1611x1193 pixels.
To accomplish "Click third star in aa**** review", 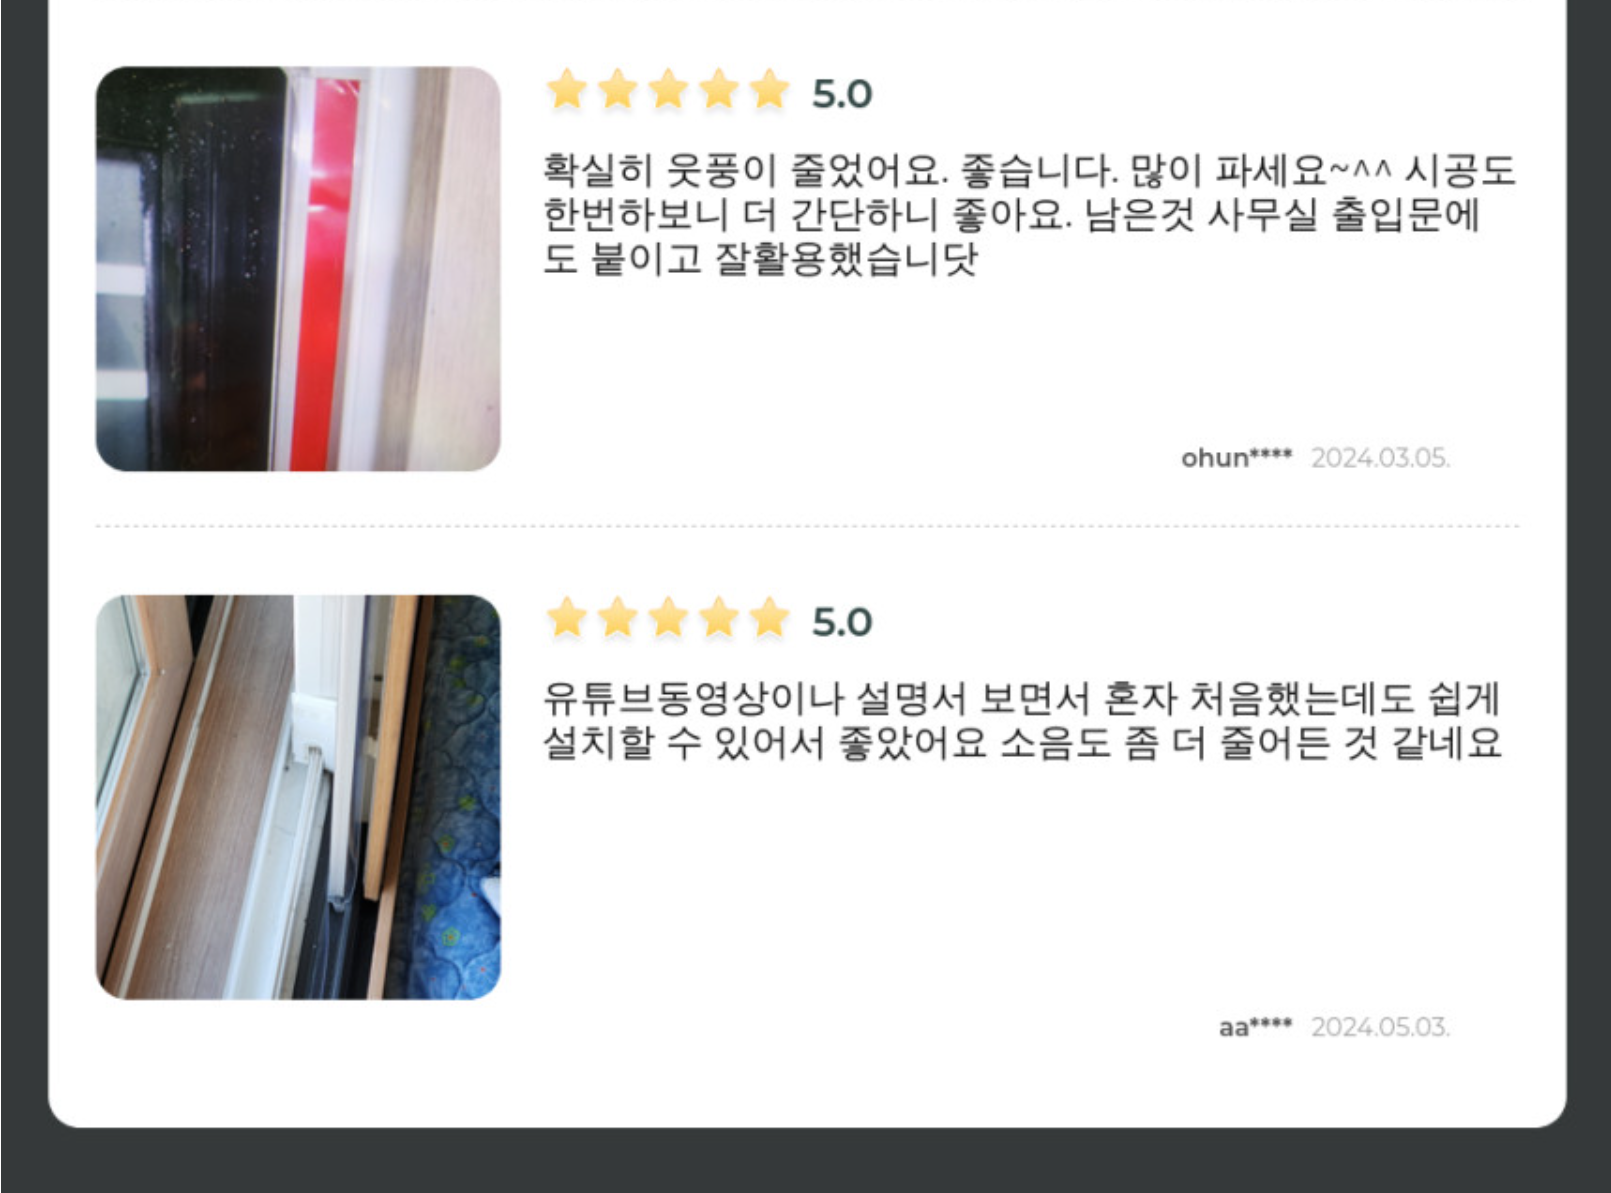I will tap(669, 618).
